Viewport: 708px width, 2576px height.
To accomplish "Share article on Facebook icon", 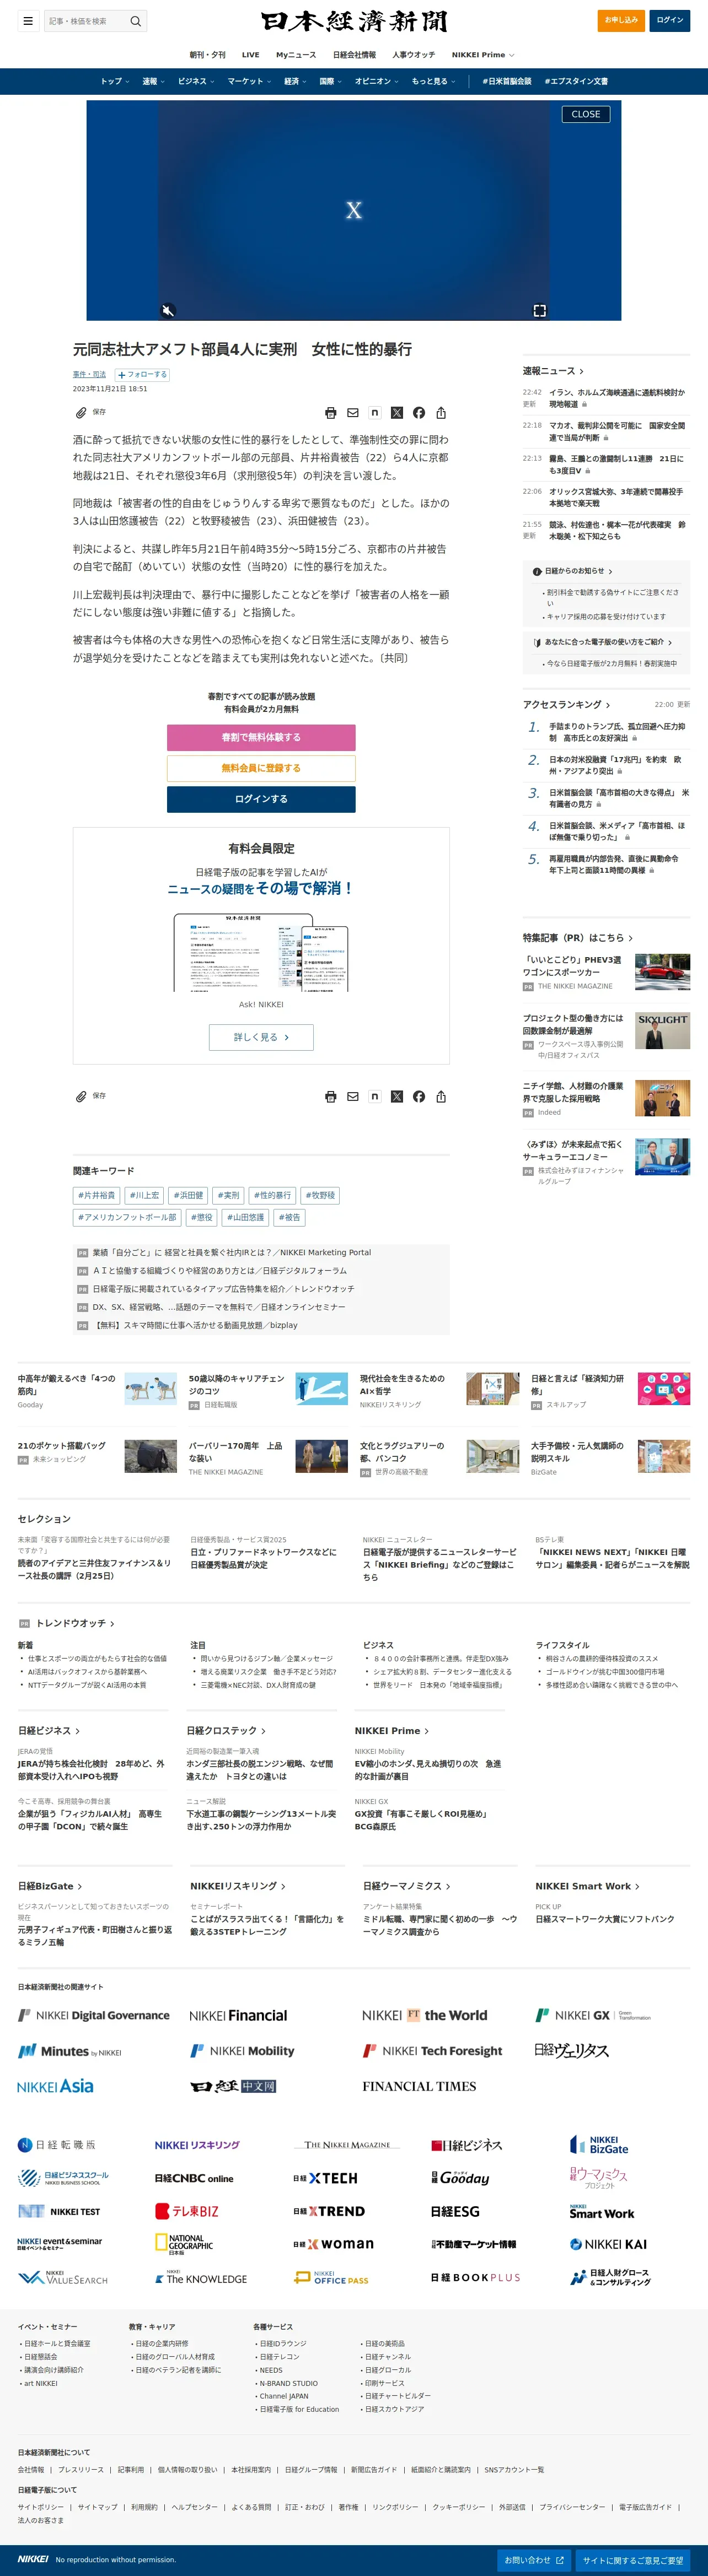I will [x=419, y=412].
